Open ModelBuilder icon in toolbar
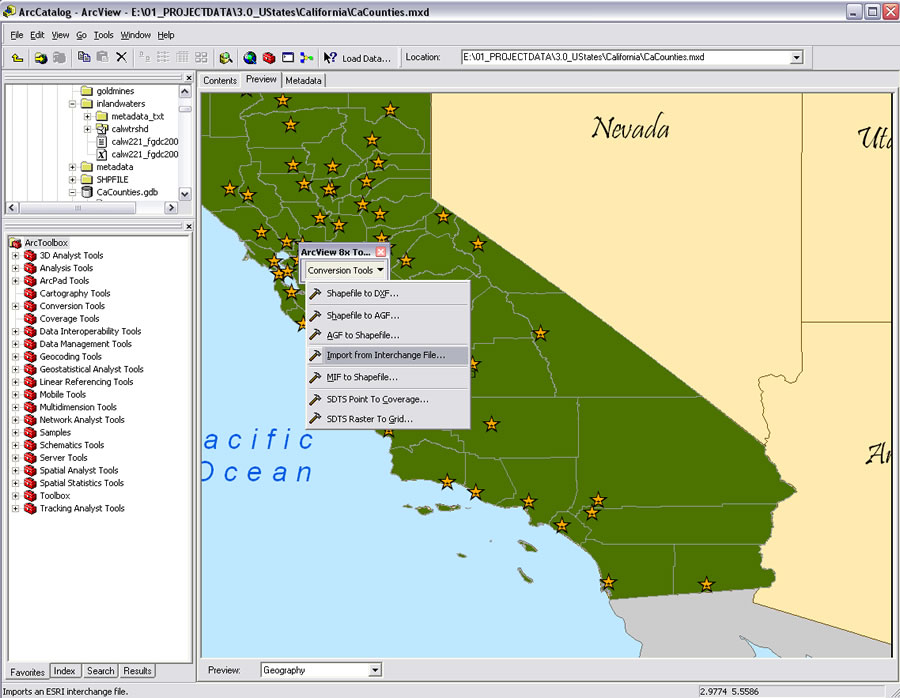This screenshot has width=900, height=698. [307, 57]
